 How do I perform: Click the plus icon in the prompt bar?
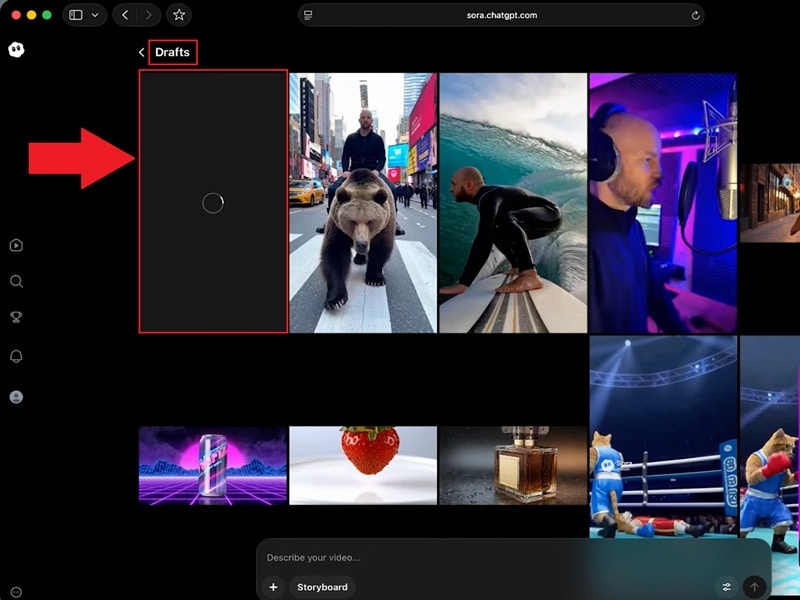click(x=273, y=587)
